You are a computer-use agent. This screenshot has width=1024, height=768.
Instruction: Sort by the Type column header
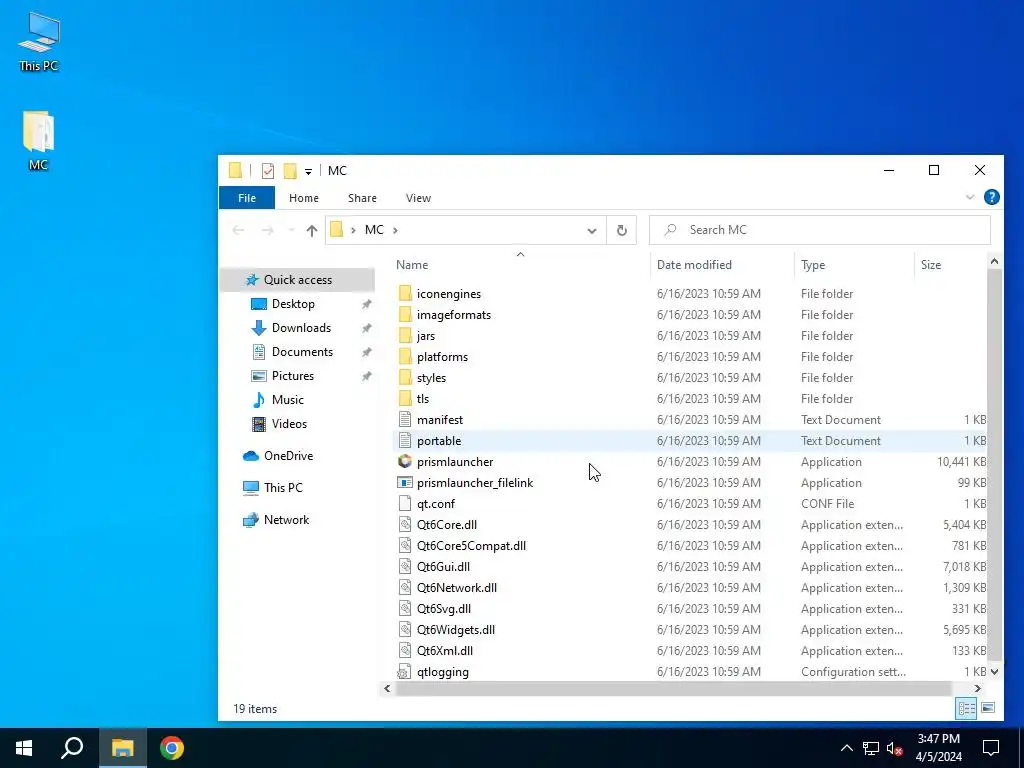tap(813, 264)
